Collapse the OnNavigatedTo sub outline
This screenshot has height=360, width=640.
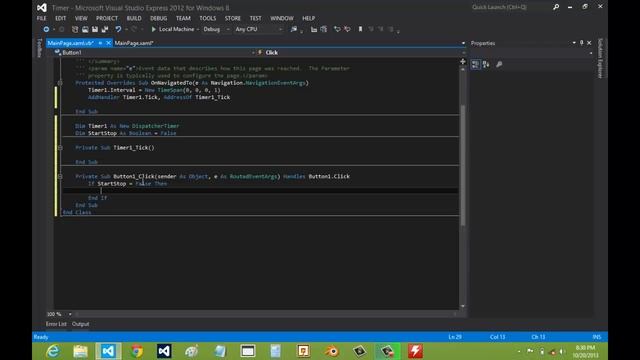pyautogui.click(x=60, y=83)
